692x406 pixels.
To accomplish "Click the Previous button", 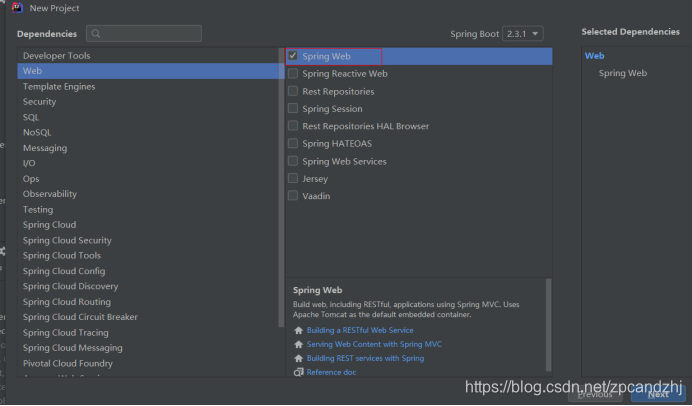I will click(x=595, y=394).
